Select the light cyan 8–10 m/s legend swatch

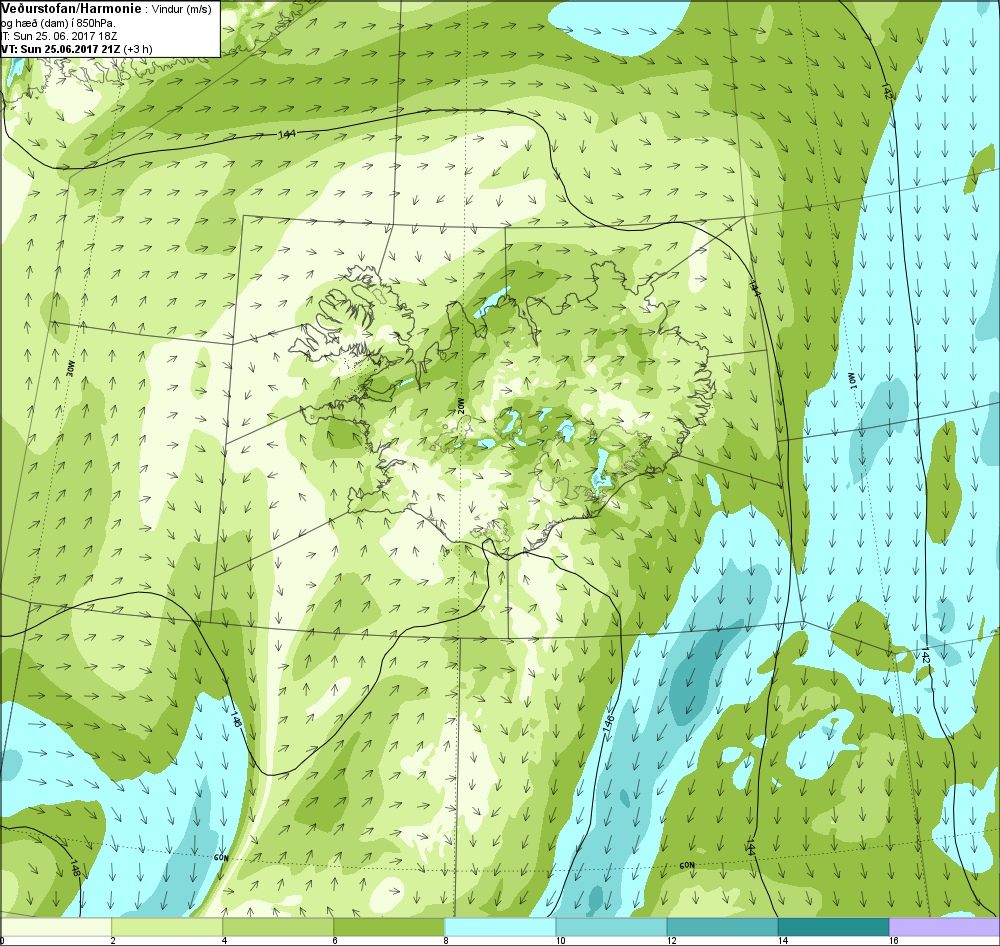point(500,926)
